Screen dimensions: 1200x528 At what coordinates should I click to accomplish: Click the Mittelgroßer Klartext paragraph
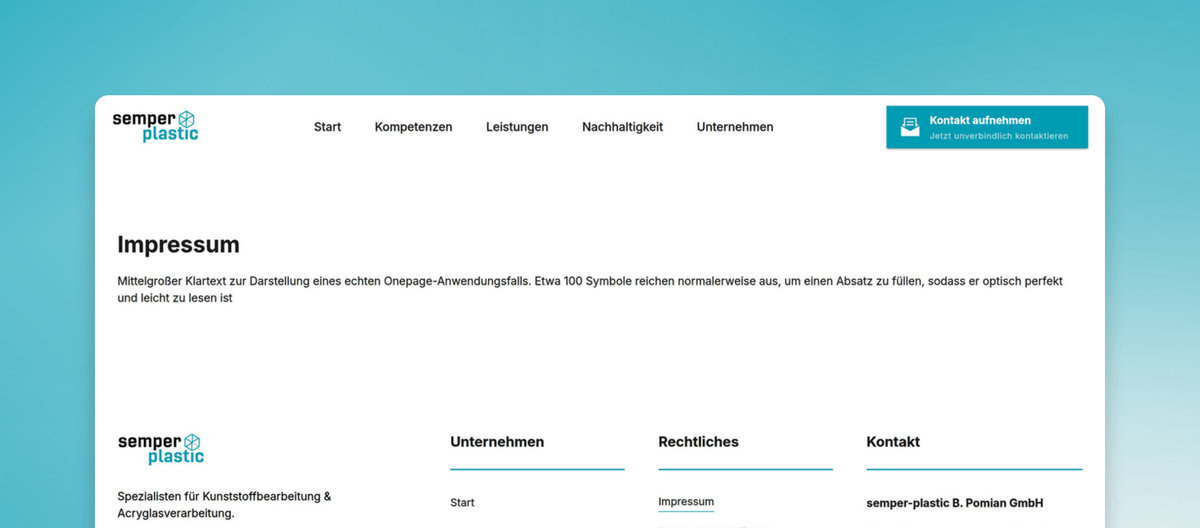coord(590,289)
